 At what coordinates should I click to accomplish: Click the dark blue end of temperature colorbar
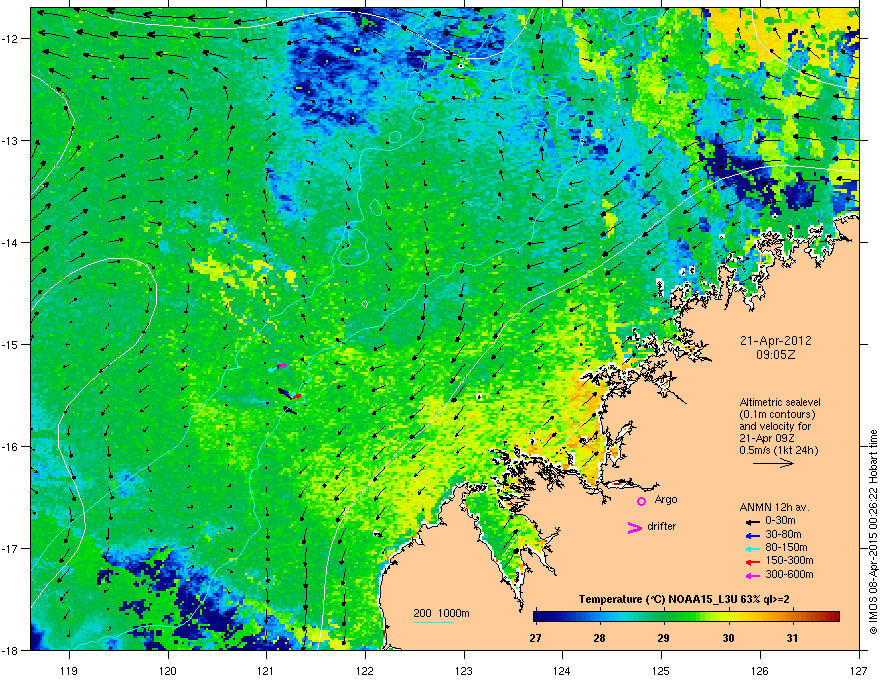click(x=540, y=617)
